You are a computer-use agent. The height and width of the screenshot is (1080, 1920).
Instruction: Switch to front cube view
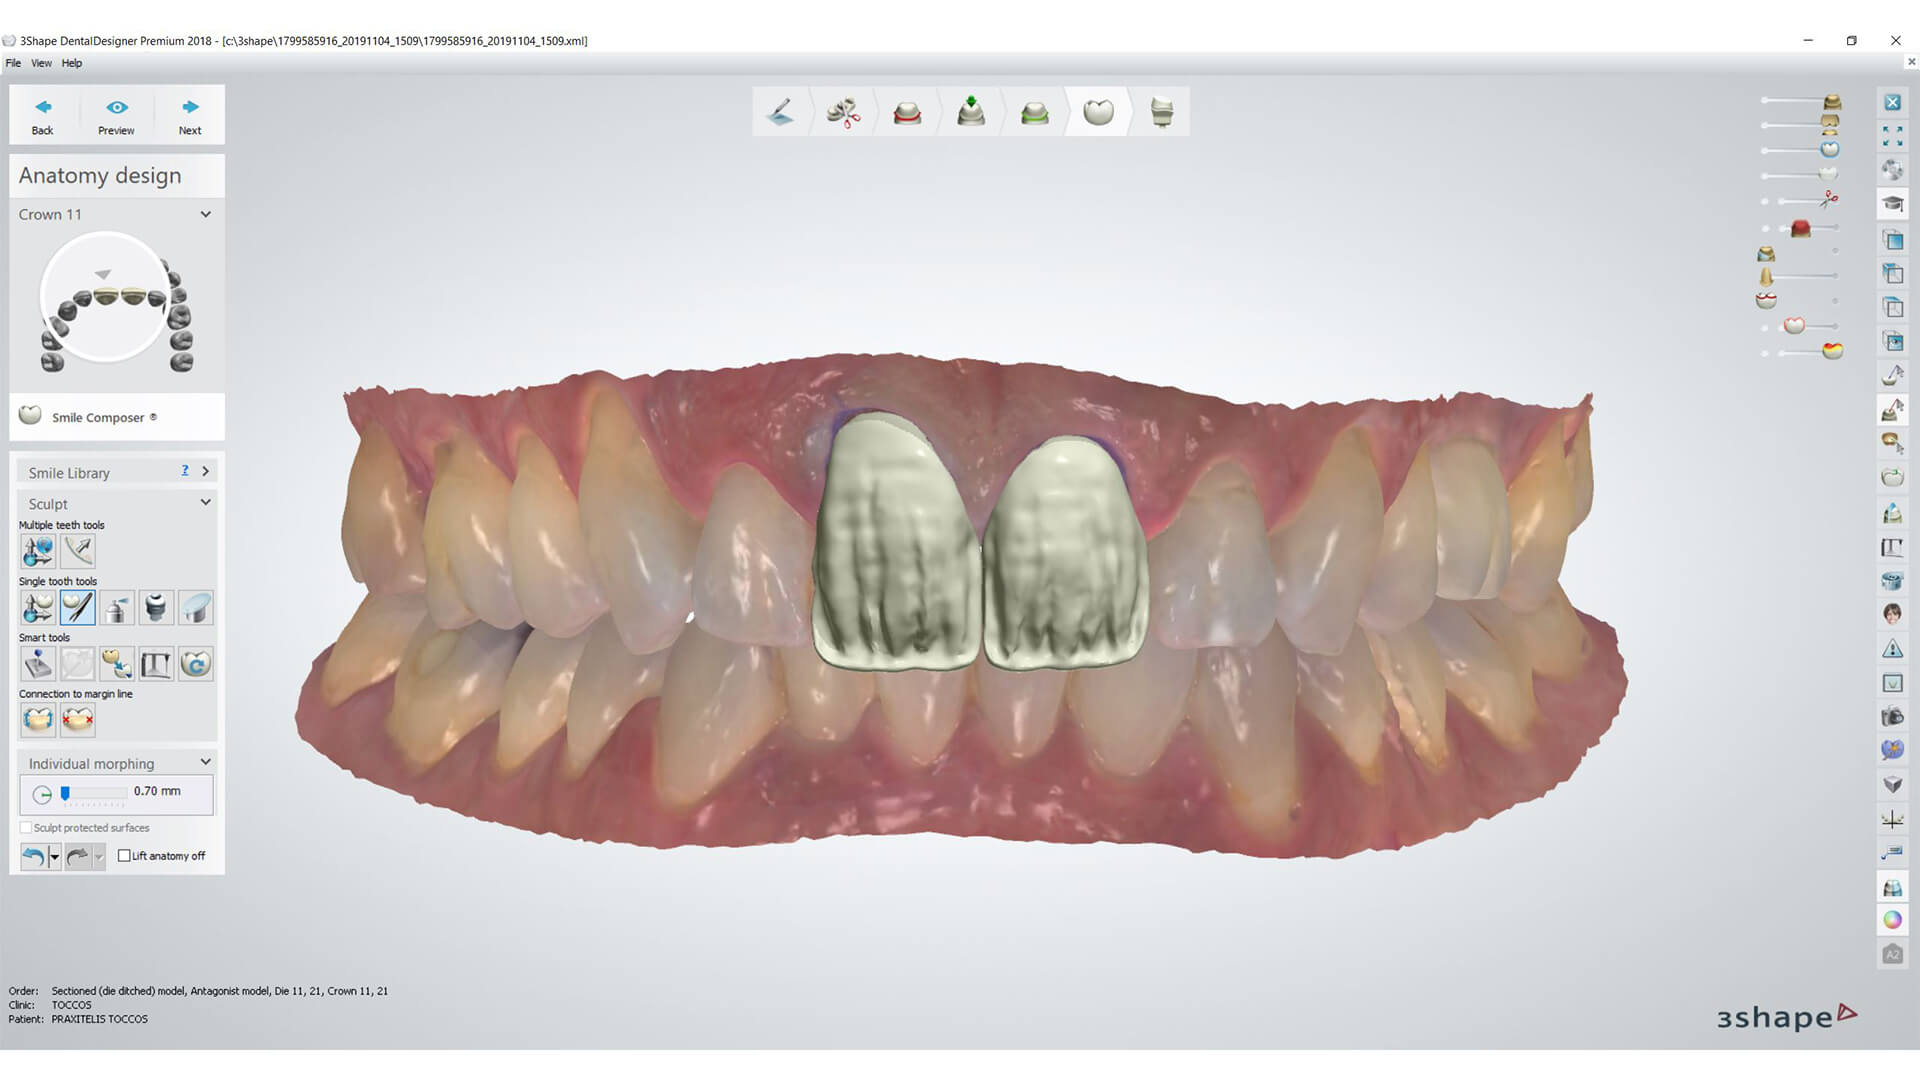(x=1892, y=239)
